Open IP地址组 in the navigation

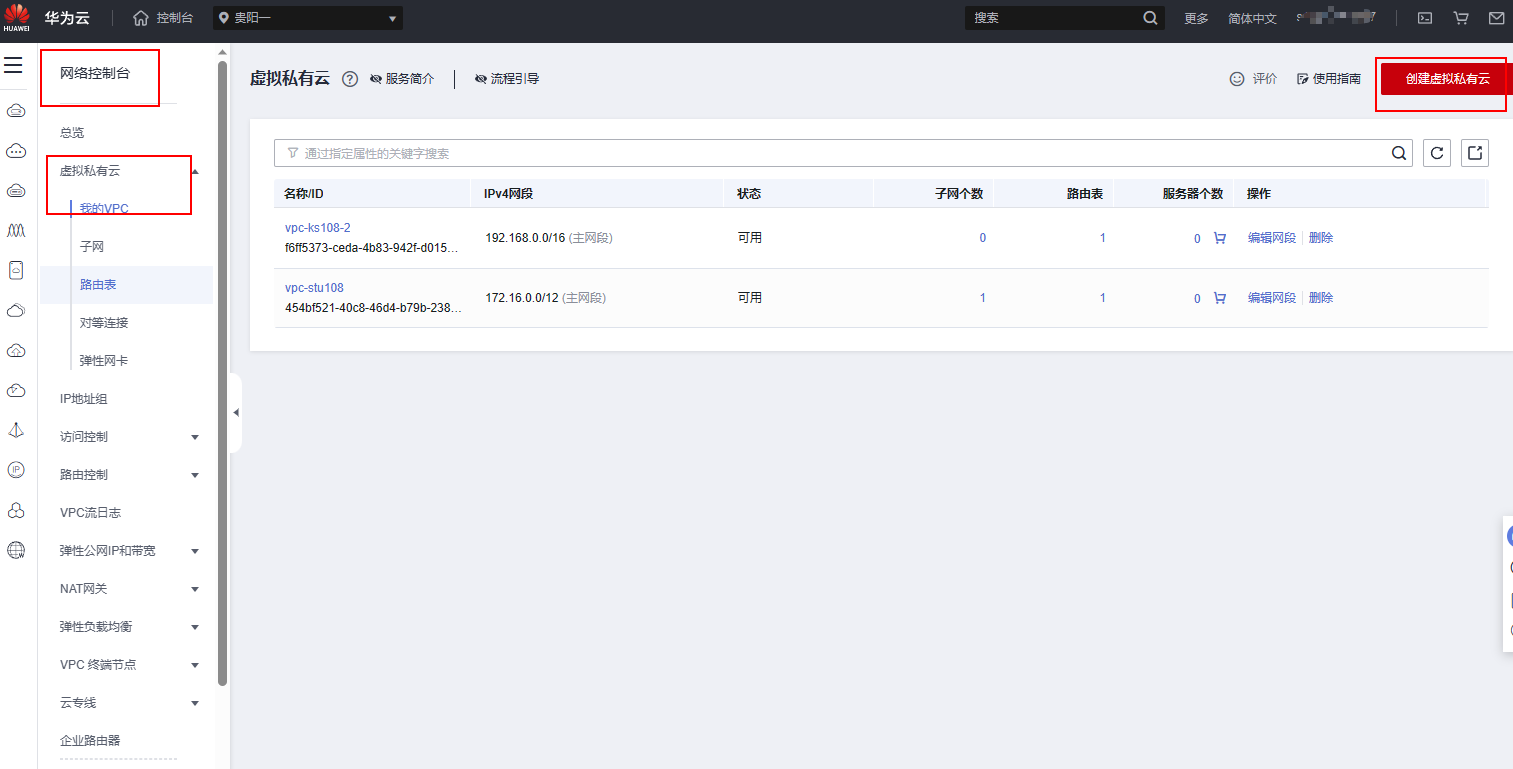coord(83,399)
